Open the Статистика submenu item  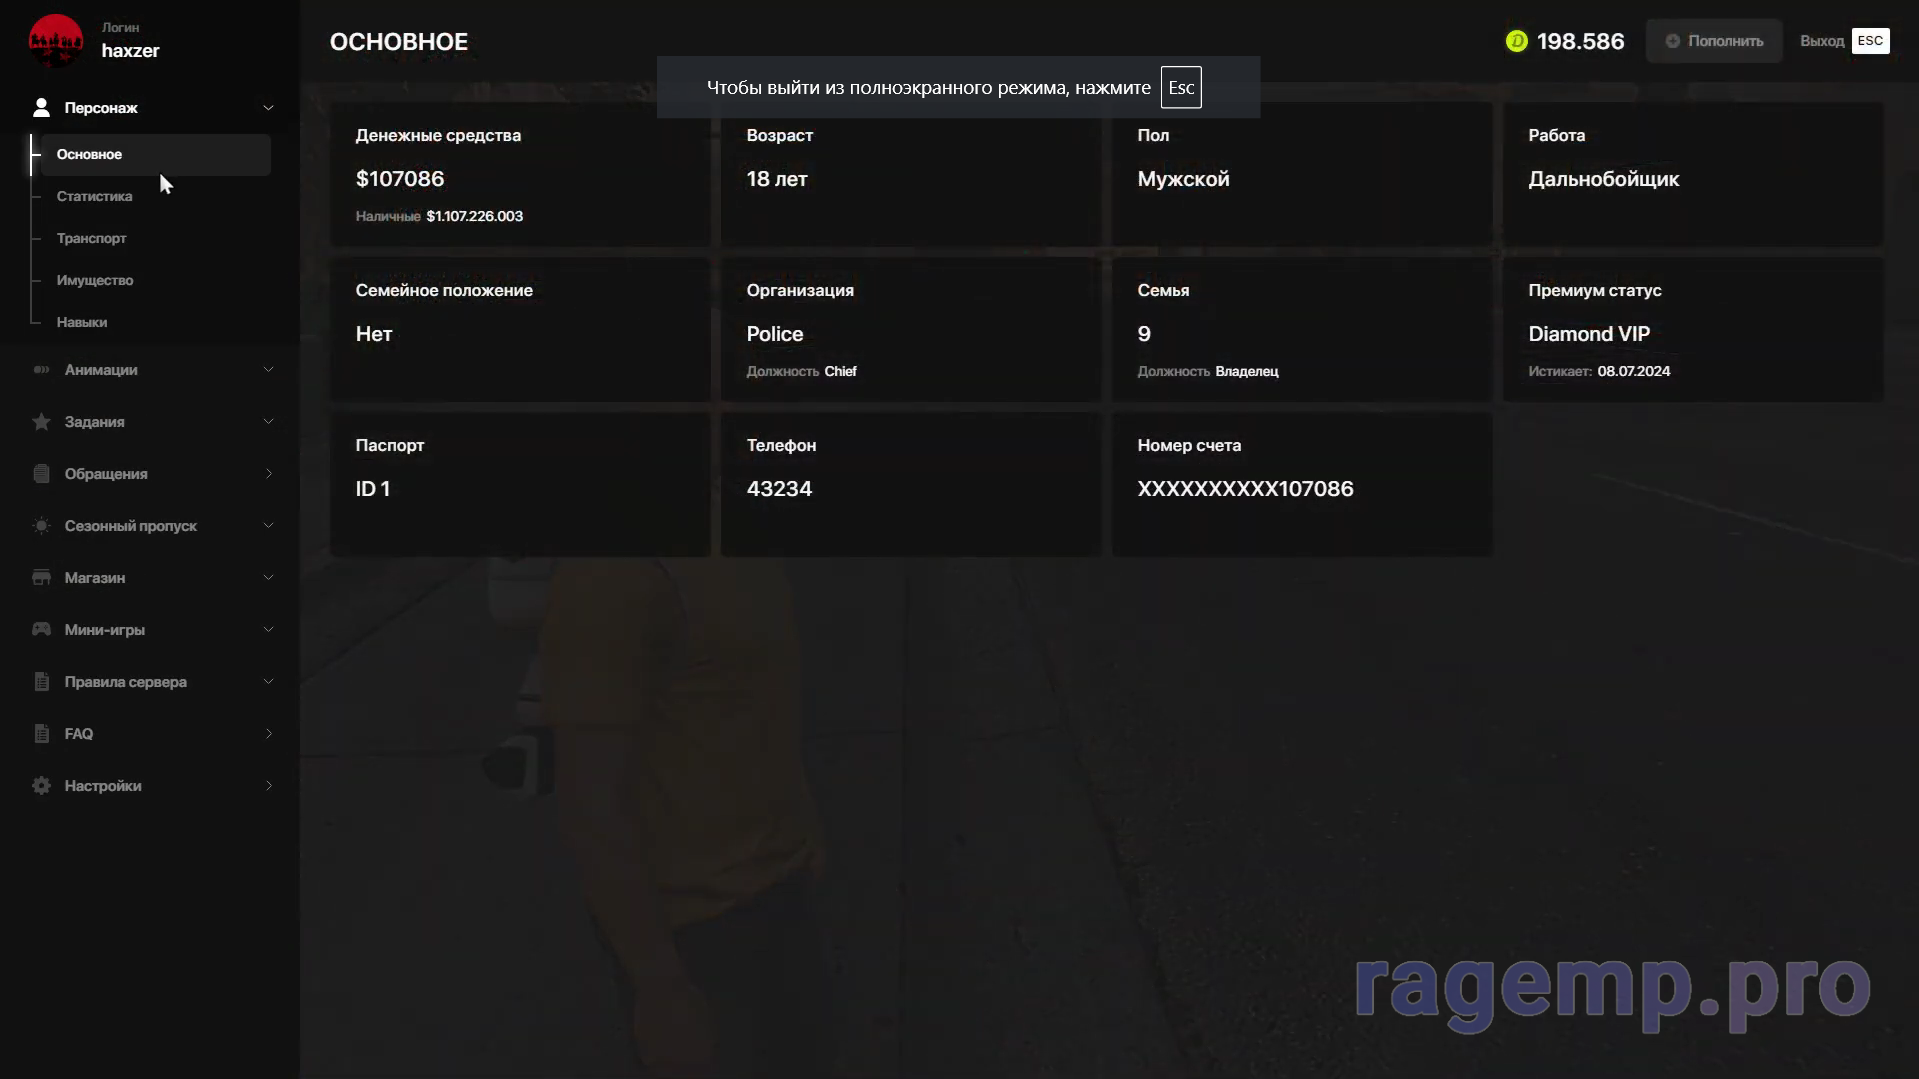coord(94,196)
